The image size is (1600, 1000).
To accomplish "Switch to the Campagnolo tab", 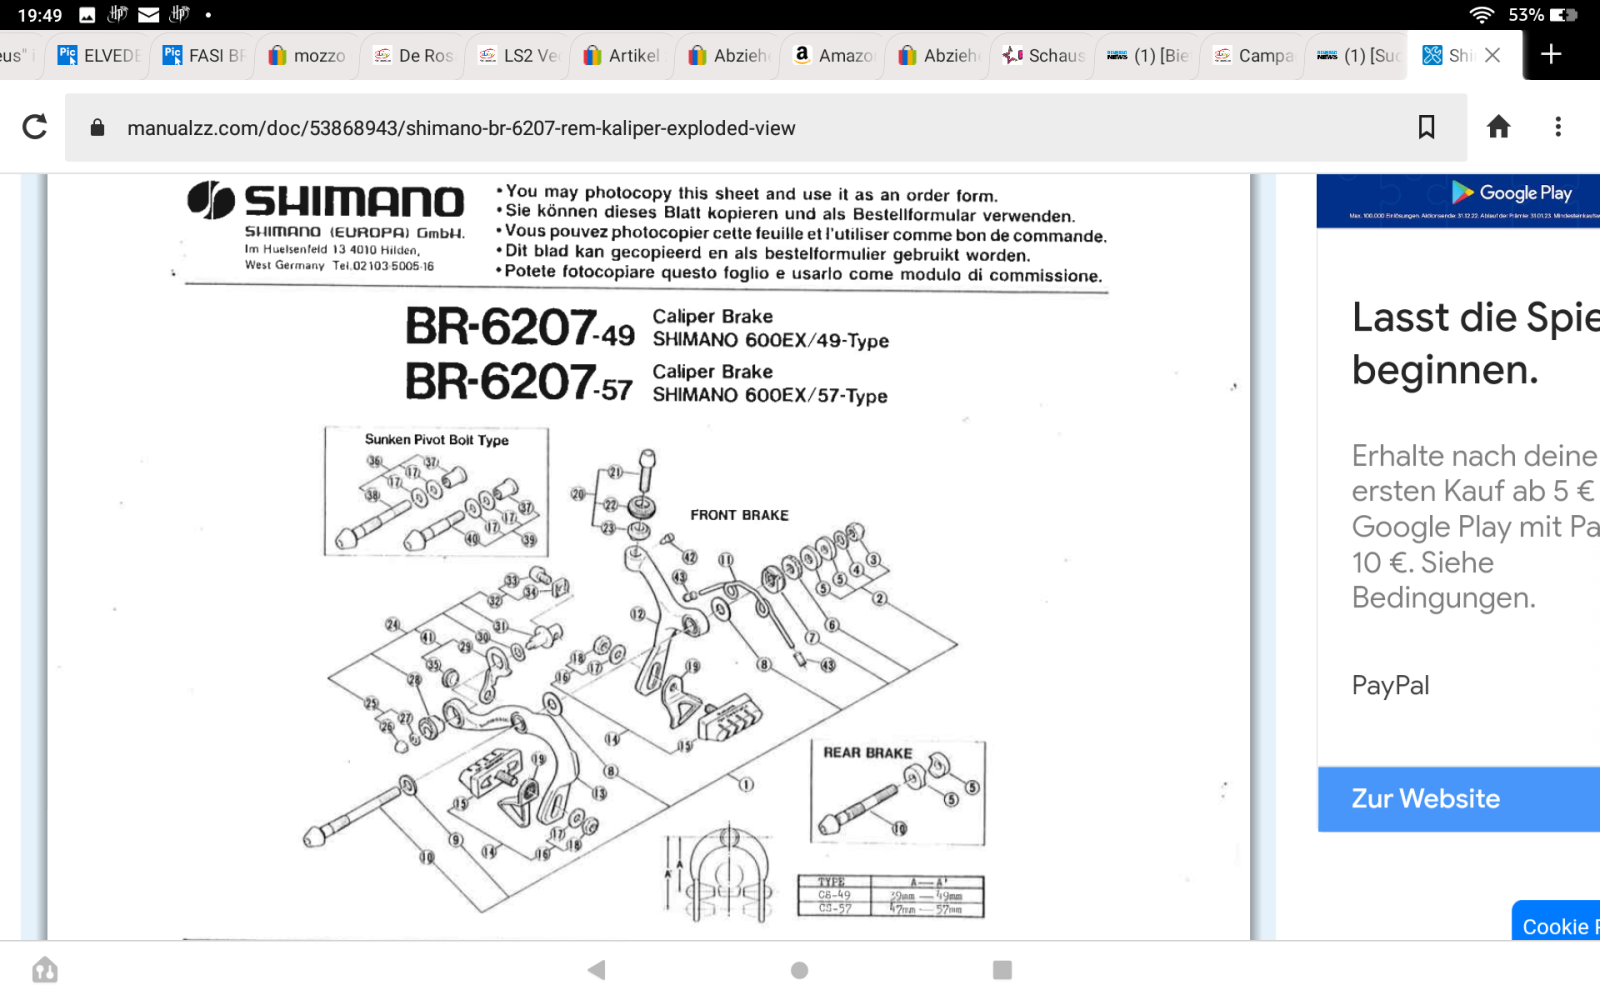I will coord(1254,55).
